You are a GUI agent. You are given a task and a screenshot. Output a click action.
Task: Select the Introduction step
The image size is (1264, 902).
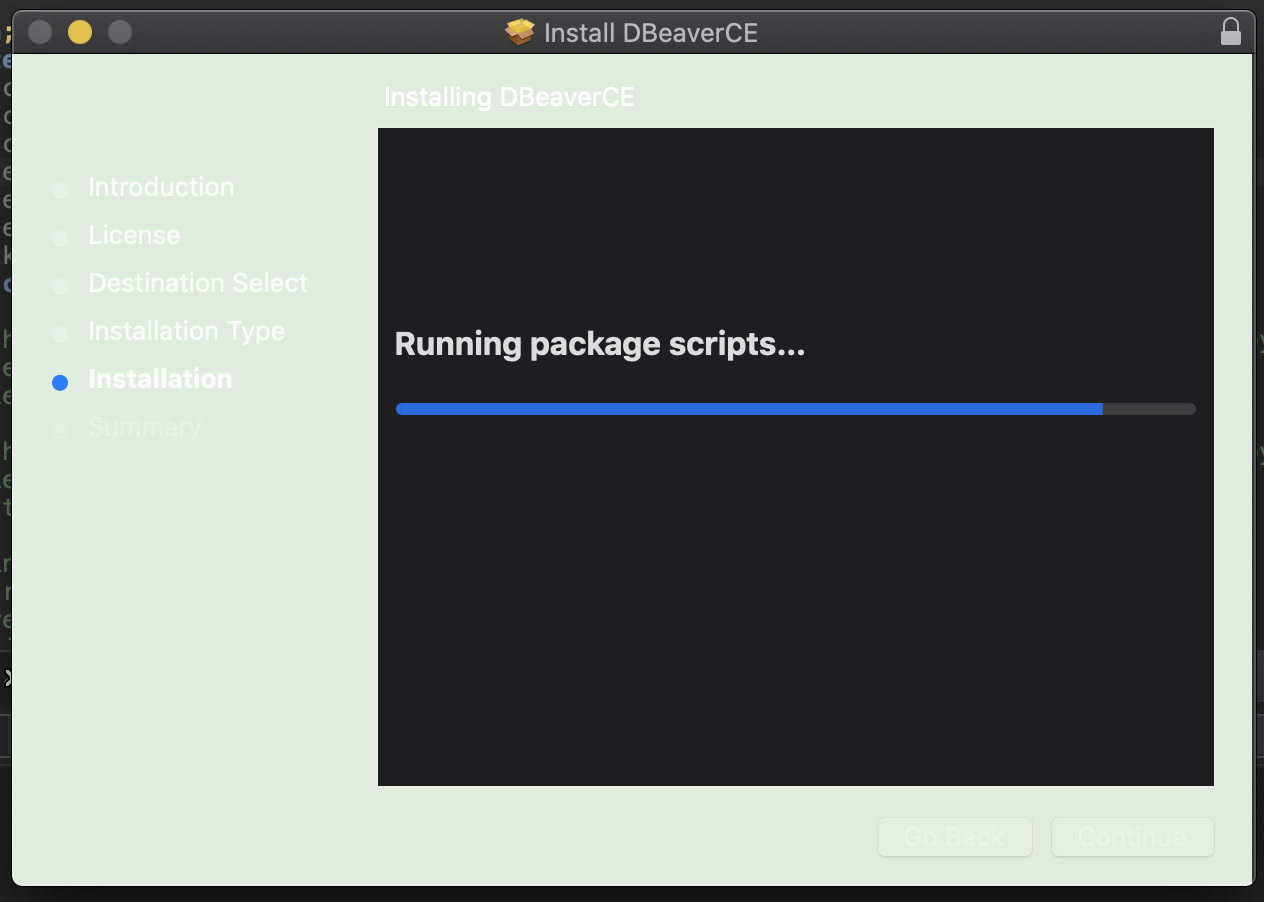[x=161, y=187]
